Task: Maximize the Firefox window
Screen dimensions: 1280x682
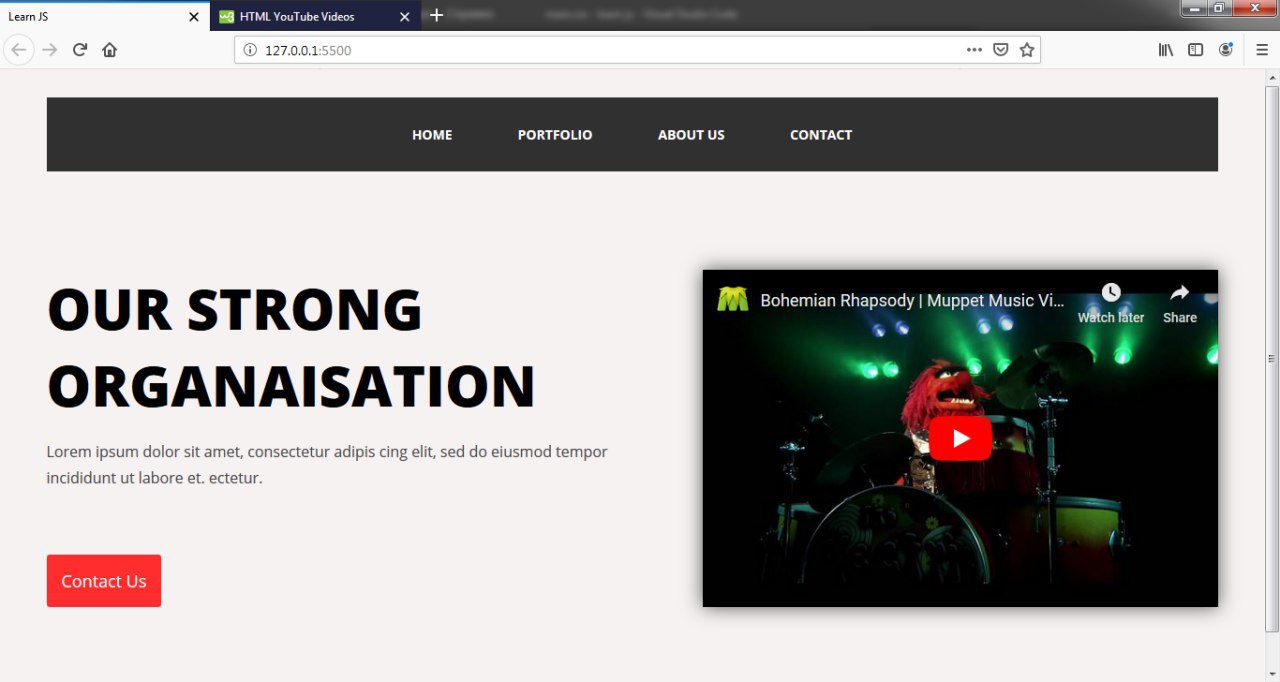Action: click(x=1220, y=8)
